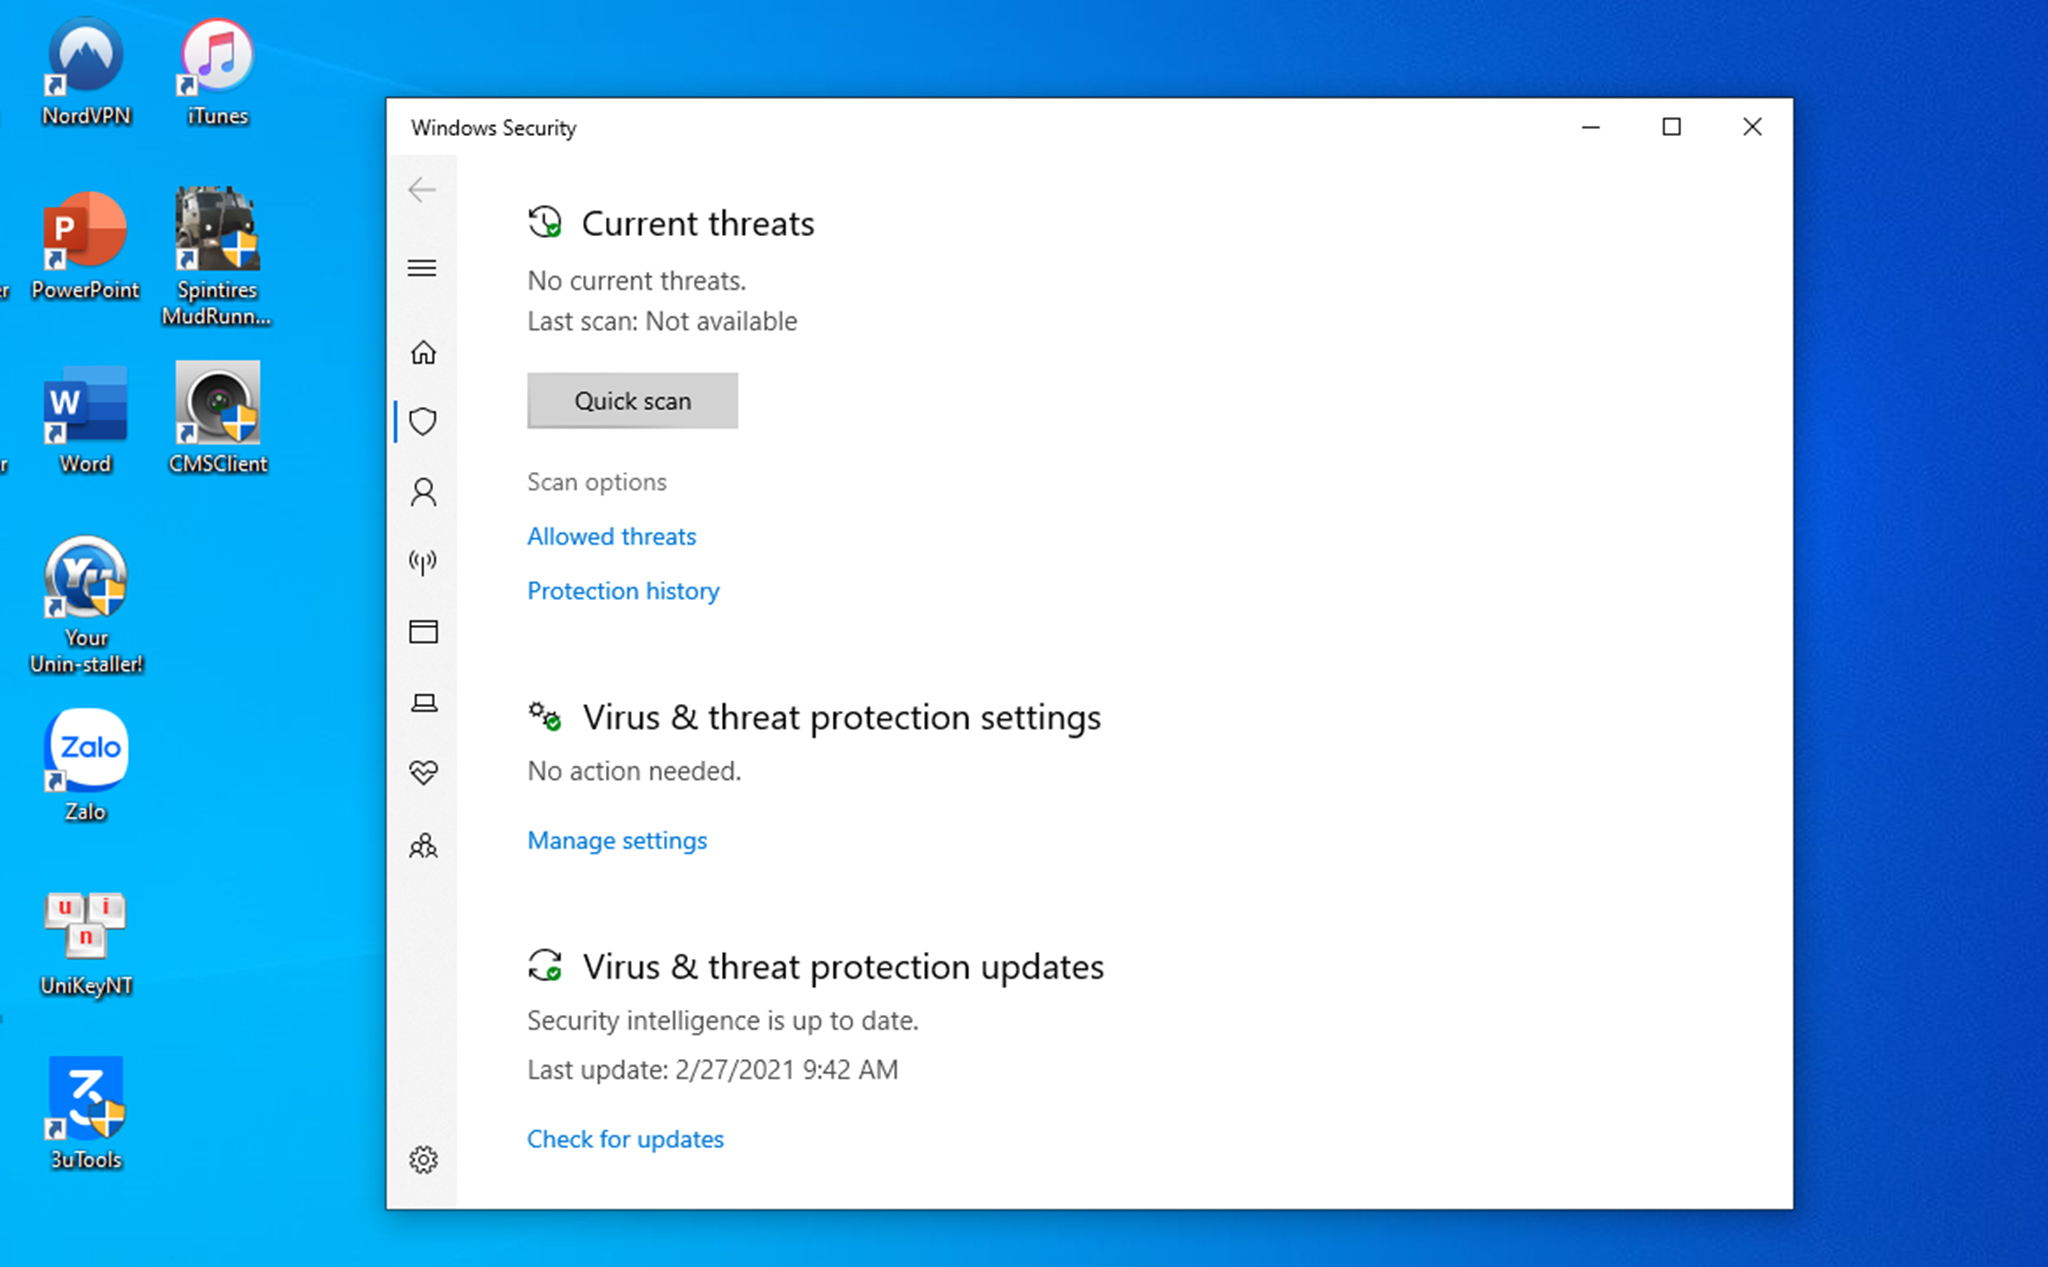Open Device security laptop icon

tap(423, 703)
